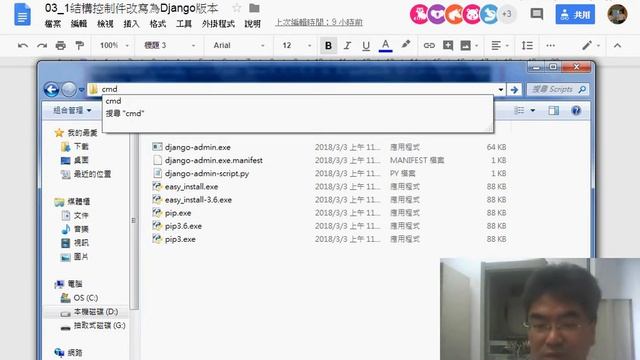Open the Google account avatar
Image resolution: width=640 pixels, height=360 pixels.
pyautogui.click(x=617, y=14)
